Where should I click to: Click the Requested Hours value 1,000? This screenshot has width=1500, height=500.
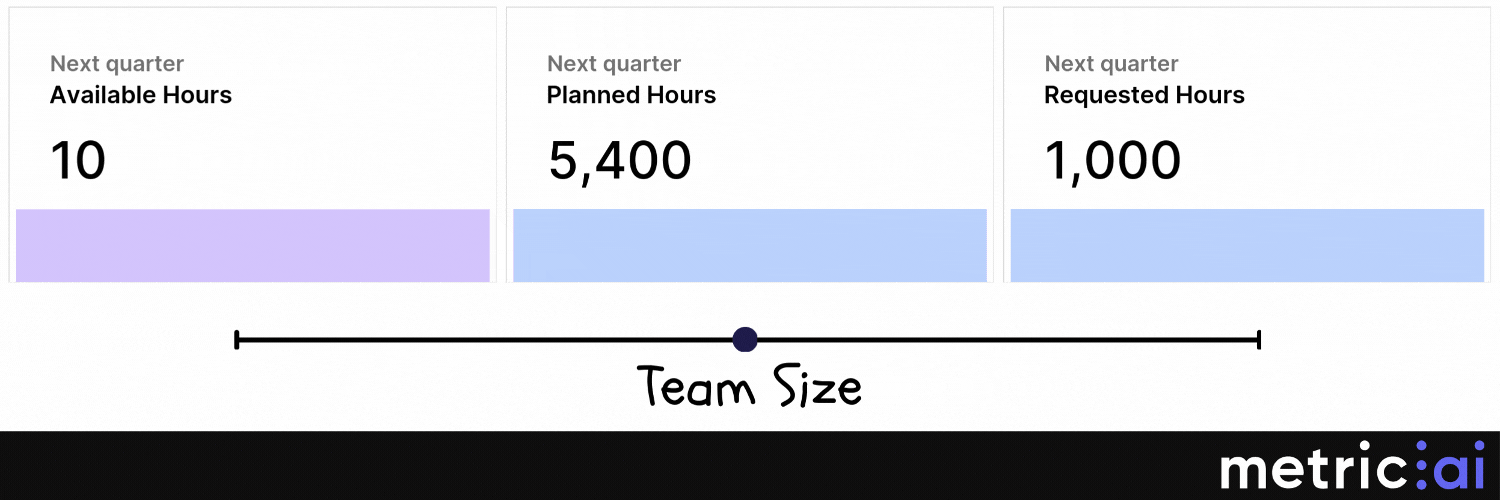coord(1112,160)
